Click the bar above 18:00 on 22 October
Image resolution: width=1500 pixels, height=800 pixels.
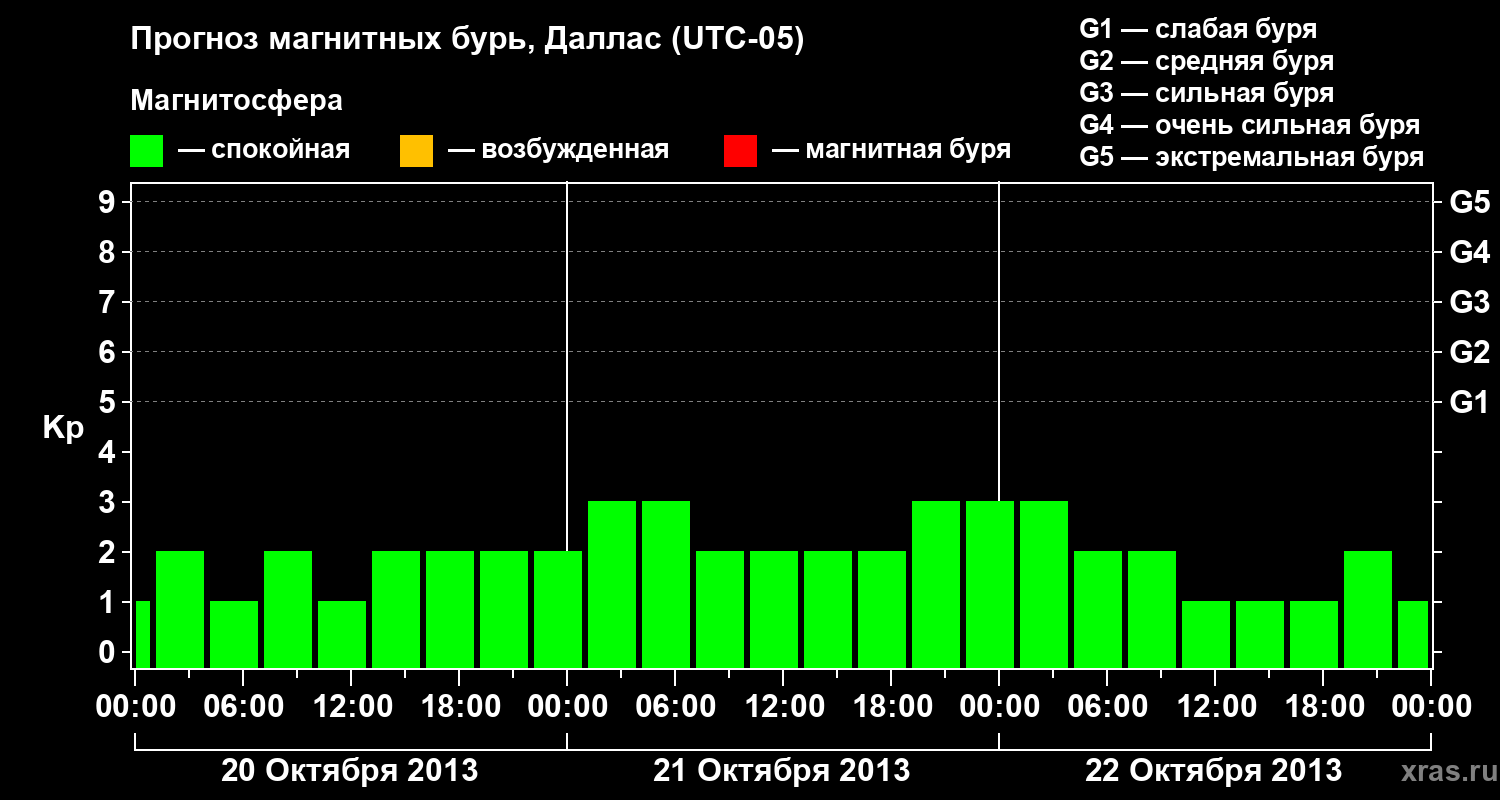(x=1314, y=634)
